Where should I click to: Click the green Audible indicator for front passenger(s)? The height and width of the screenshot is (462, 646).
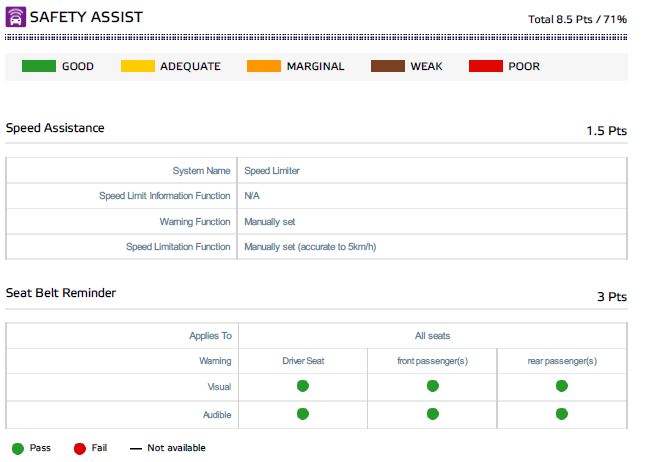pos(432,413)
